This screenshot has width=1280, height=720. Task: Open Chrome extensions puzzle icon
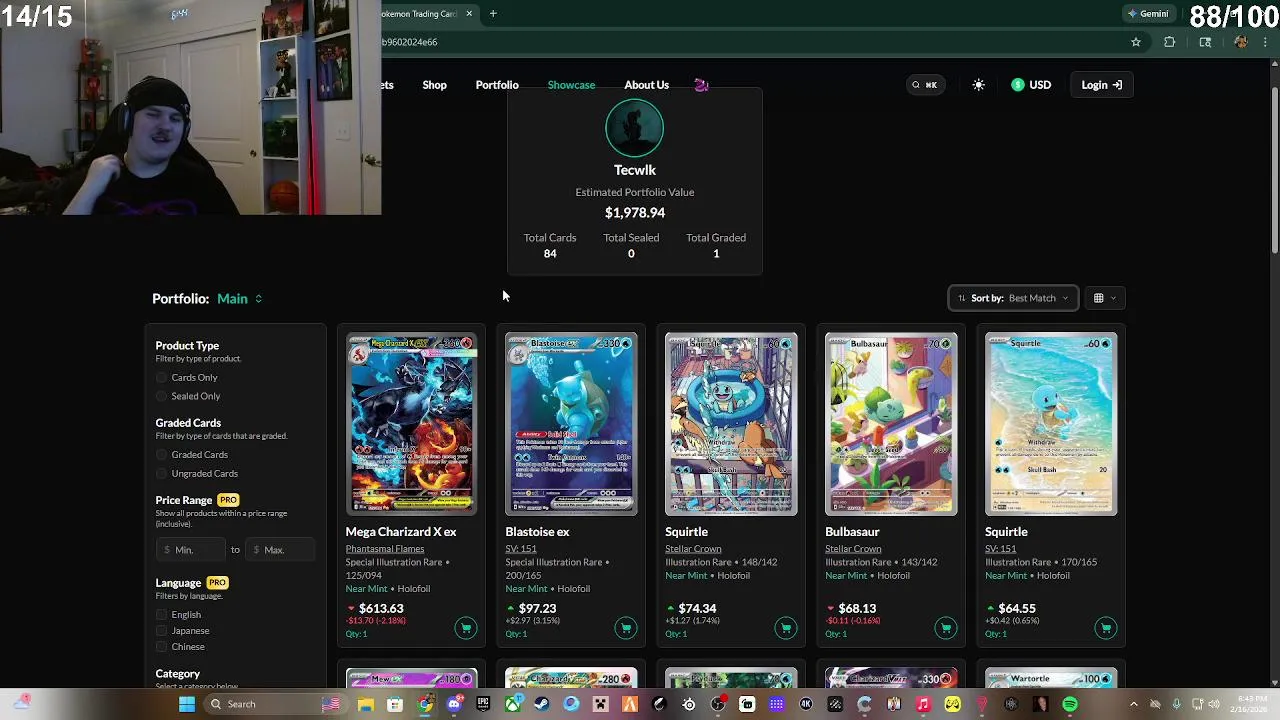click(x=1169, y=42)
